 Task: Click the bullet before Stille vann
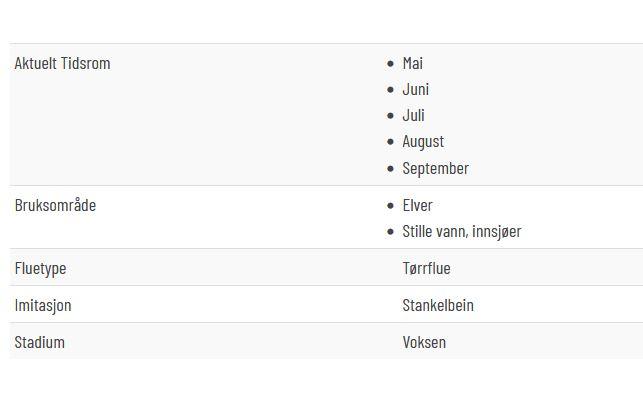tap(390, 232)
